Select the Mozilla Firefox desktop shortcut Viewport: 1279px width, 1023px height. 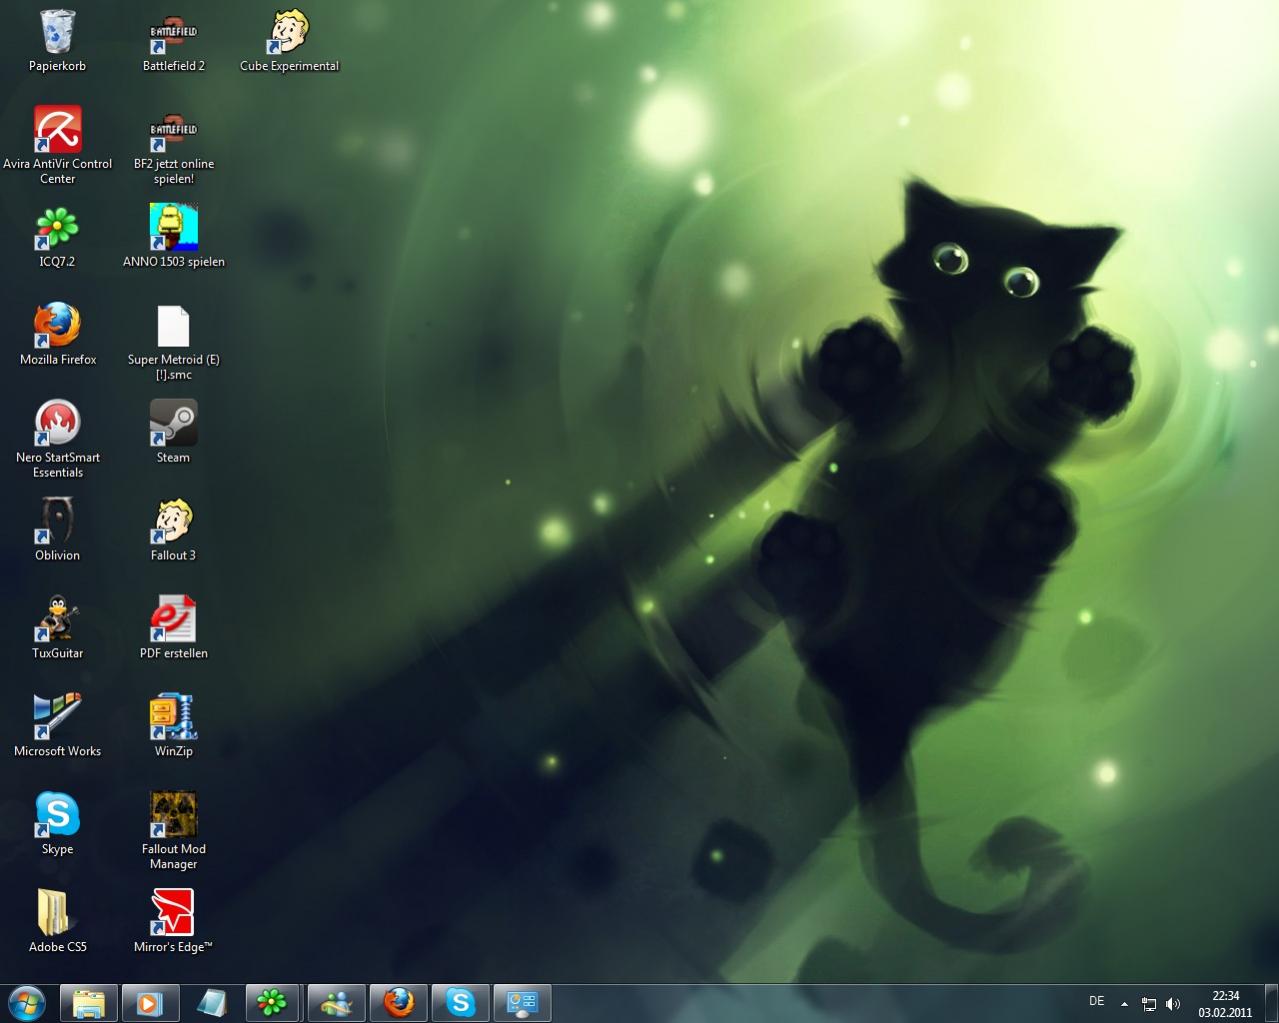point(57,334)
